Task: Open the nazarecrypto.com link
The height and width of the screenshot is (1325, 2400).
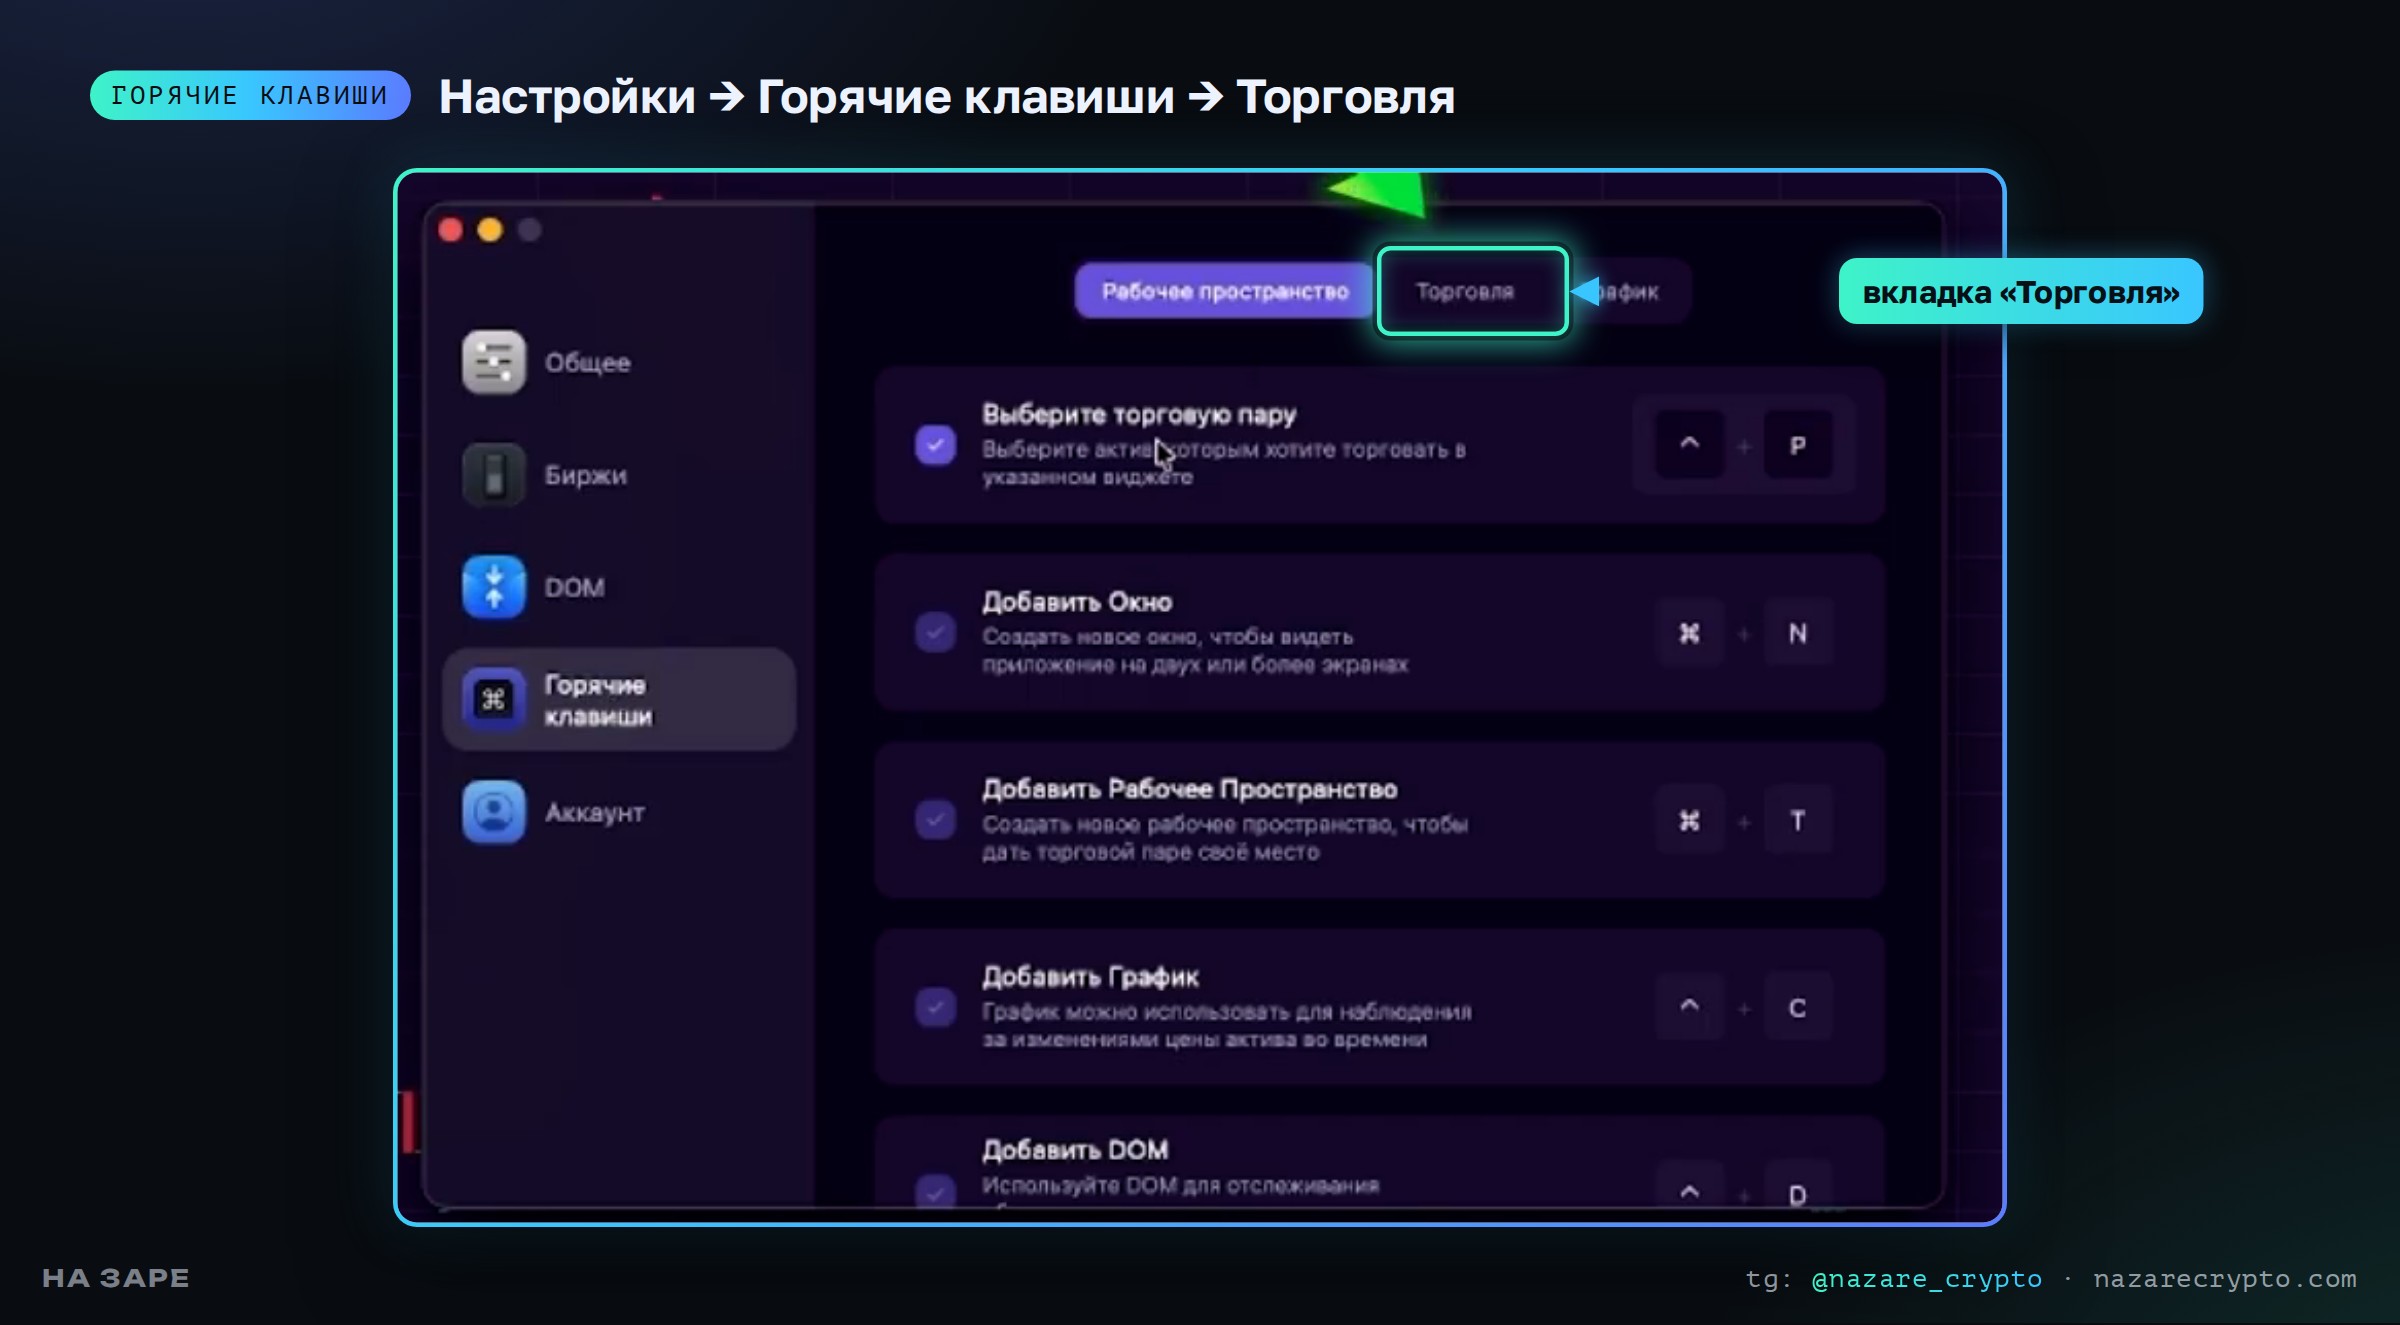Action: pyautogui.click(x=2225, y=1279)
